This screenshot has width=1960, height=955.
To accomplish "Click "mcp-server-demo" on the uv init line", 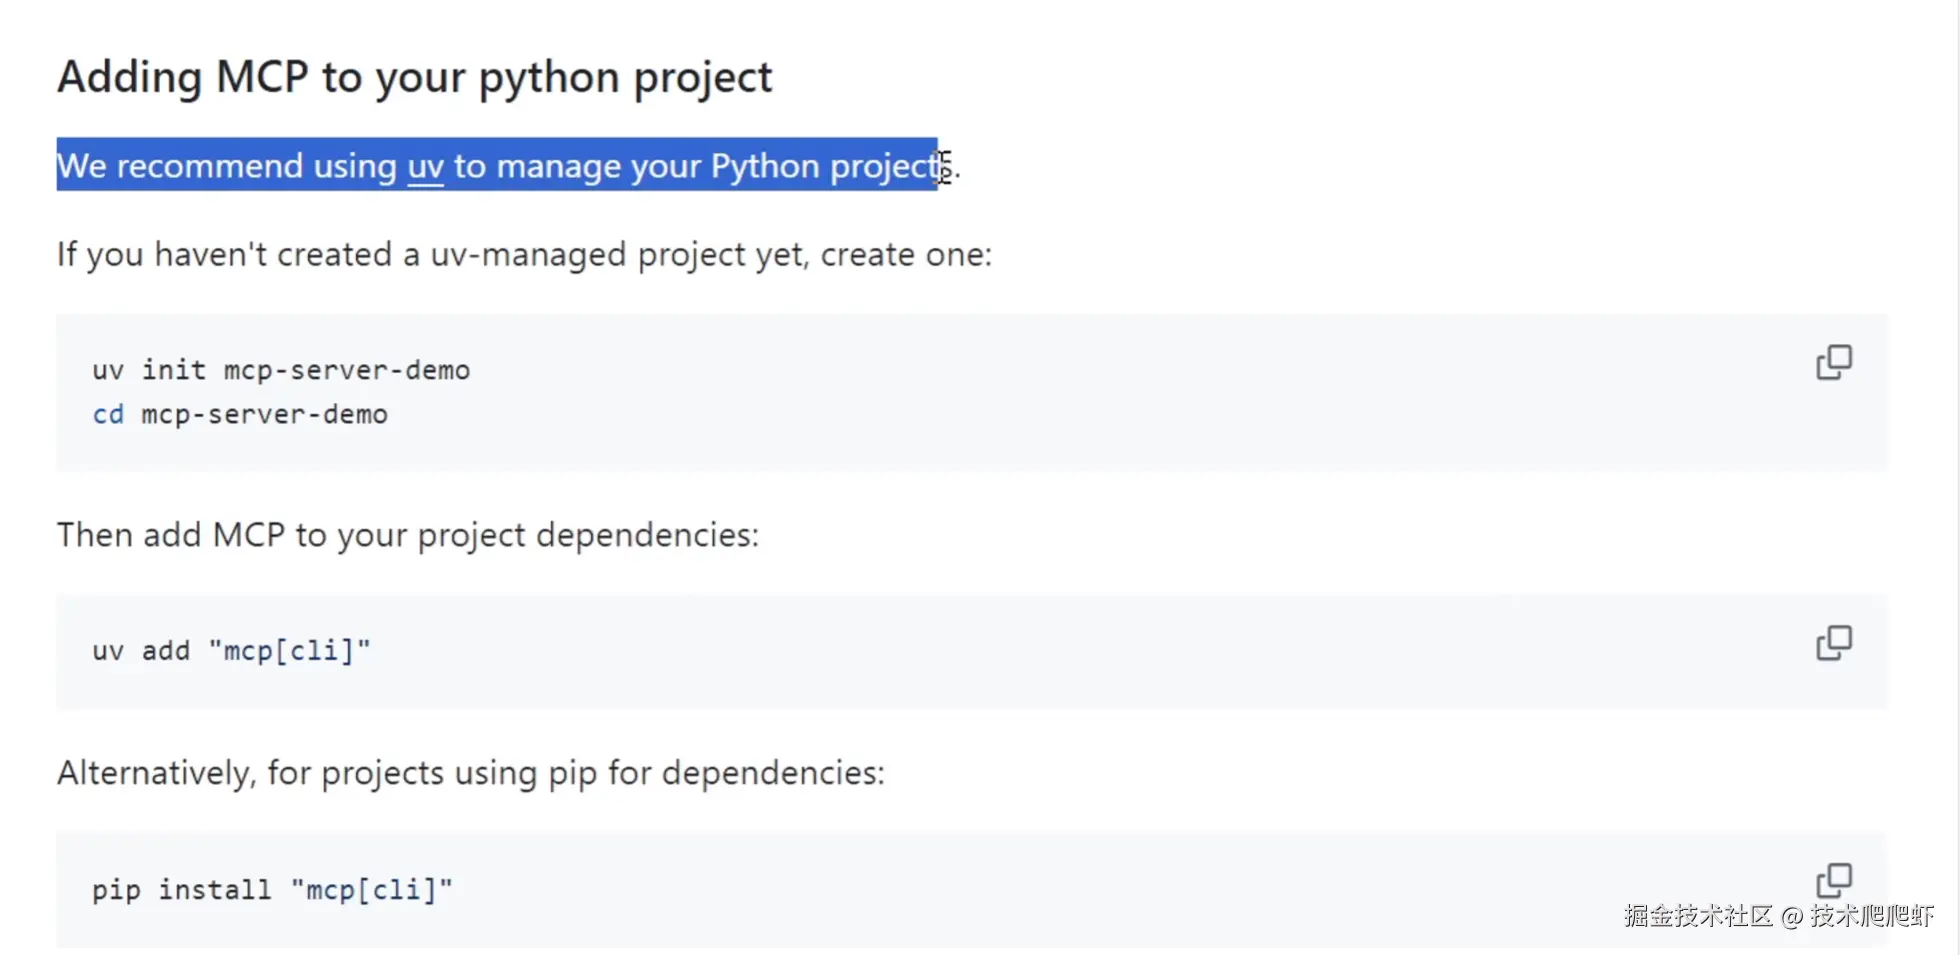I will point(346,370).
